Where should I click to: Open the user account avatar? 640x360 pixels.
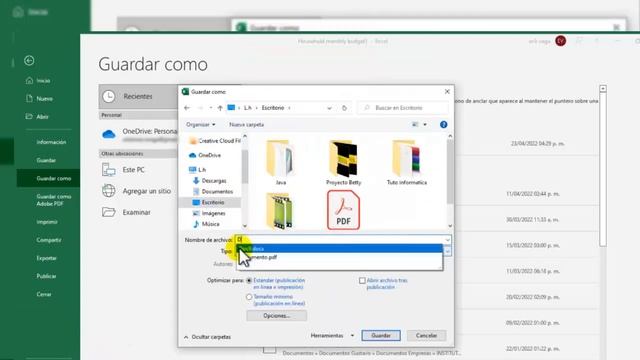click(x=560, y=41)
